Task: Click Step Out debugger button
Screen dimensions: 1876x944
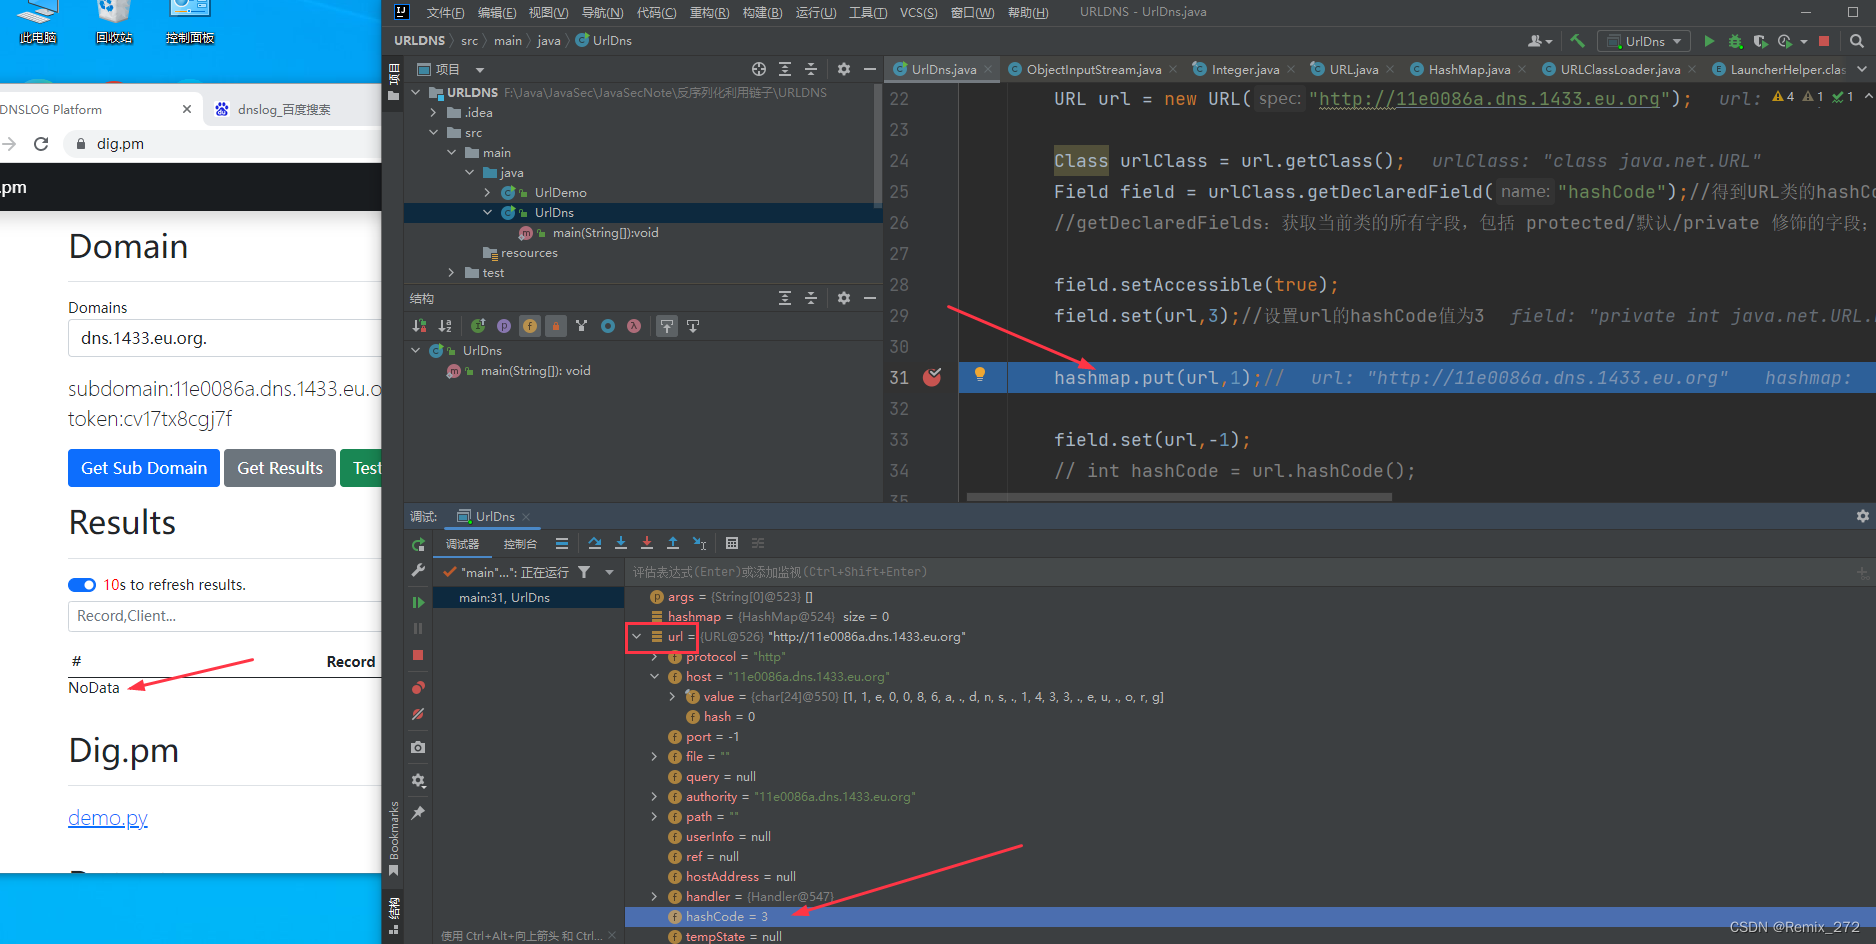Action: [x=673, y=543]
